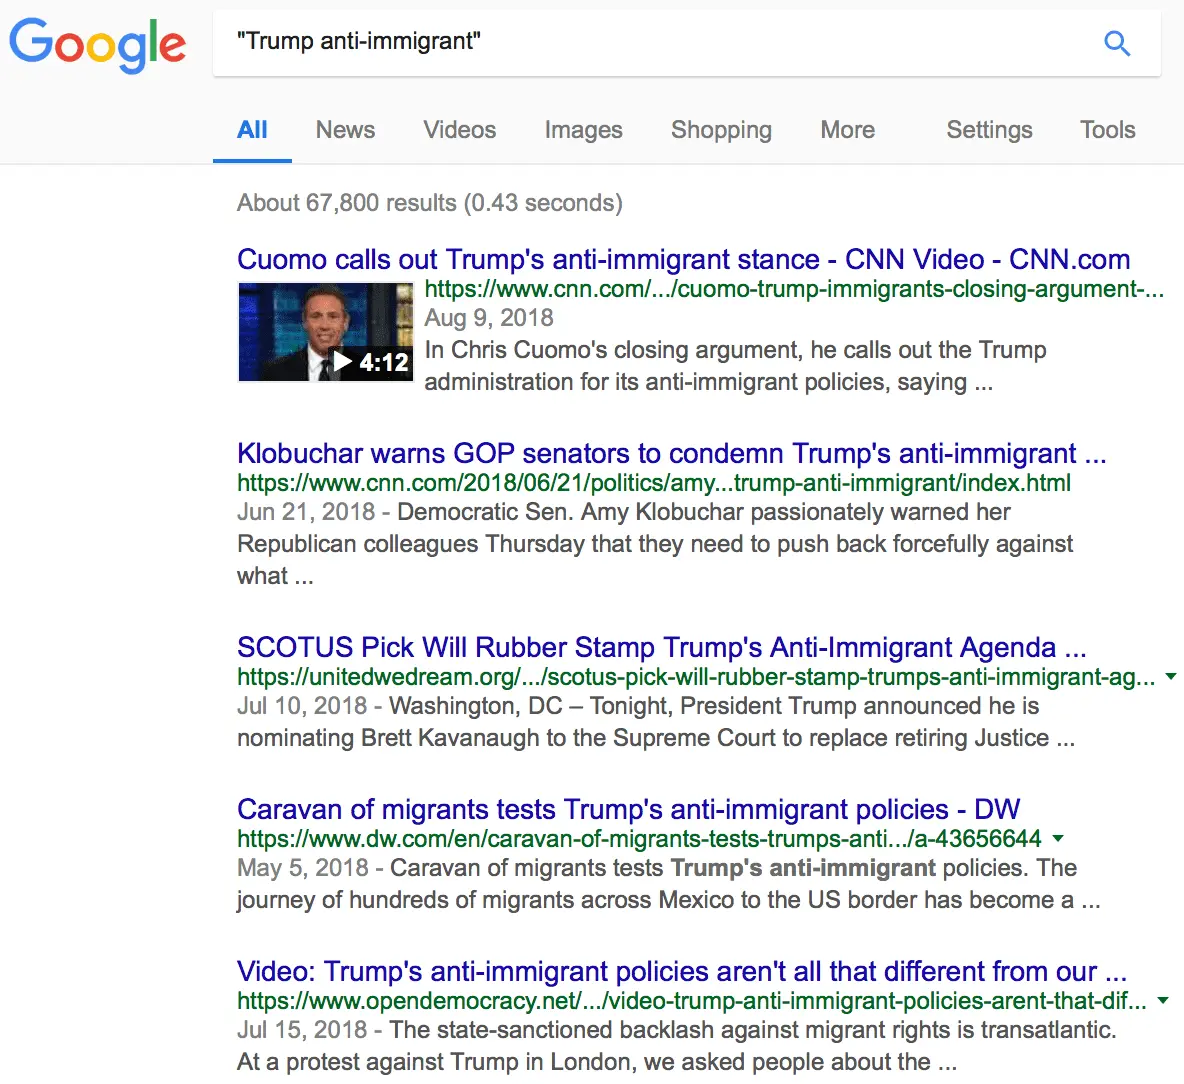The width and height of the screenshot is (1184, 1084).
Task: Open search Settings
Action: (989, 130)
